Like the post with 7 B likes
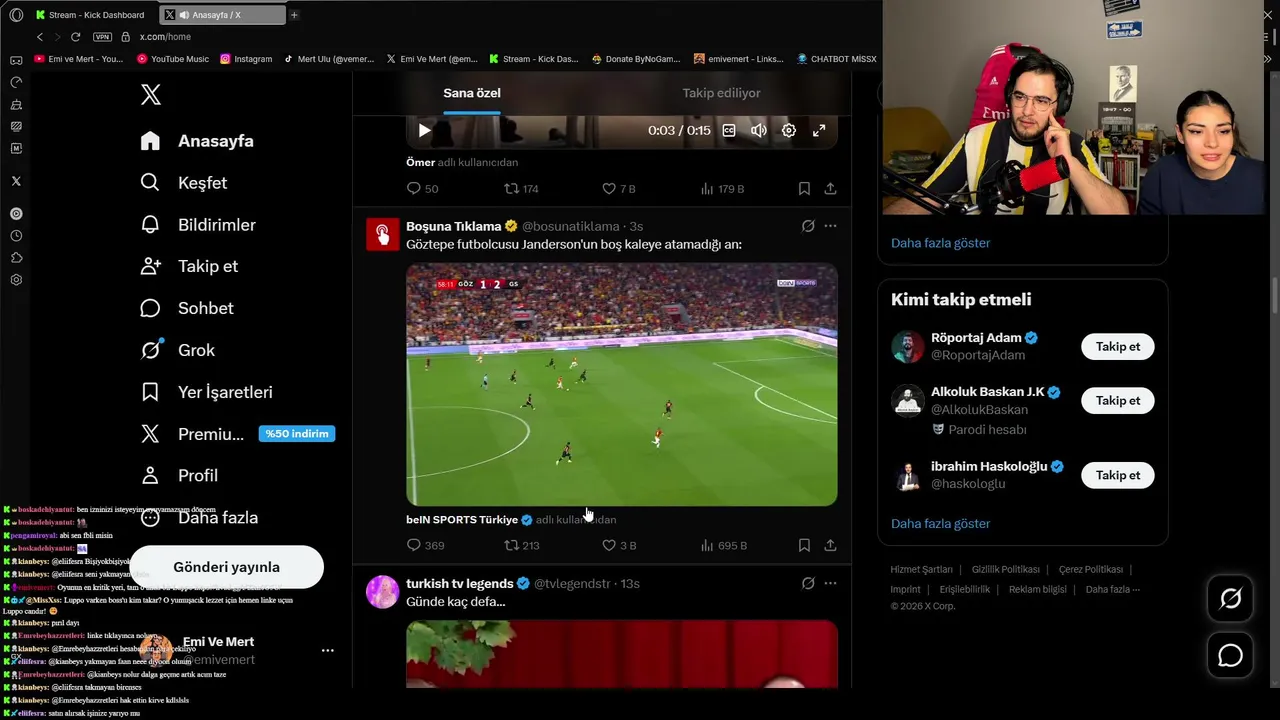The image size is (1280, 720). (x=618, y=188)
